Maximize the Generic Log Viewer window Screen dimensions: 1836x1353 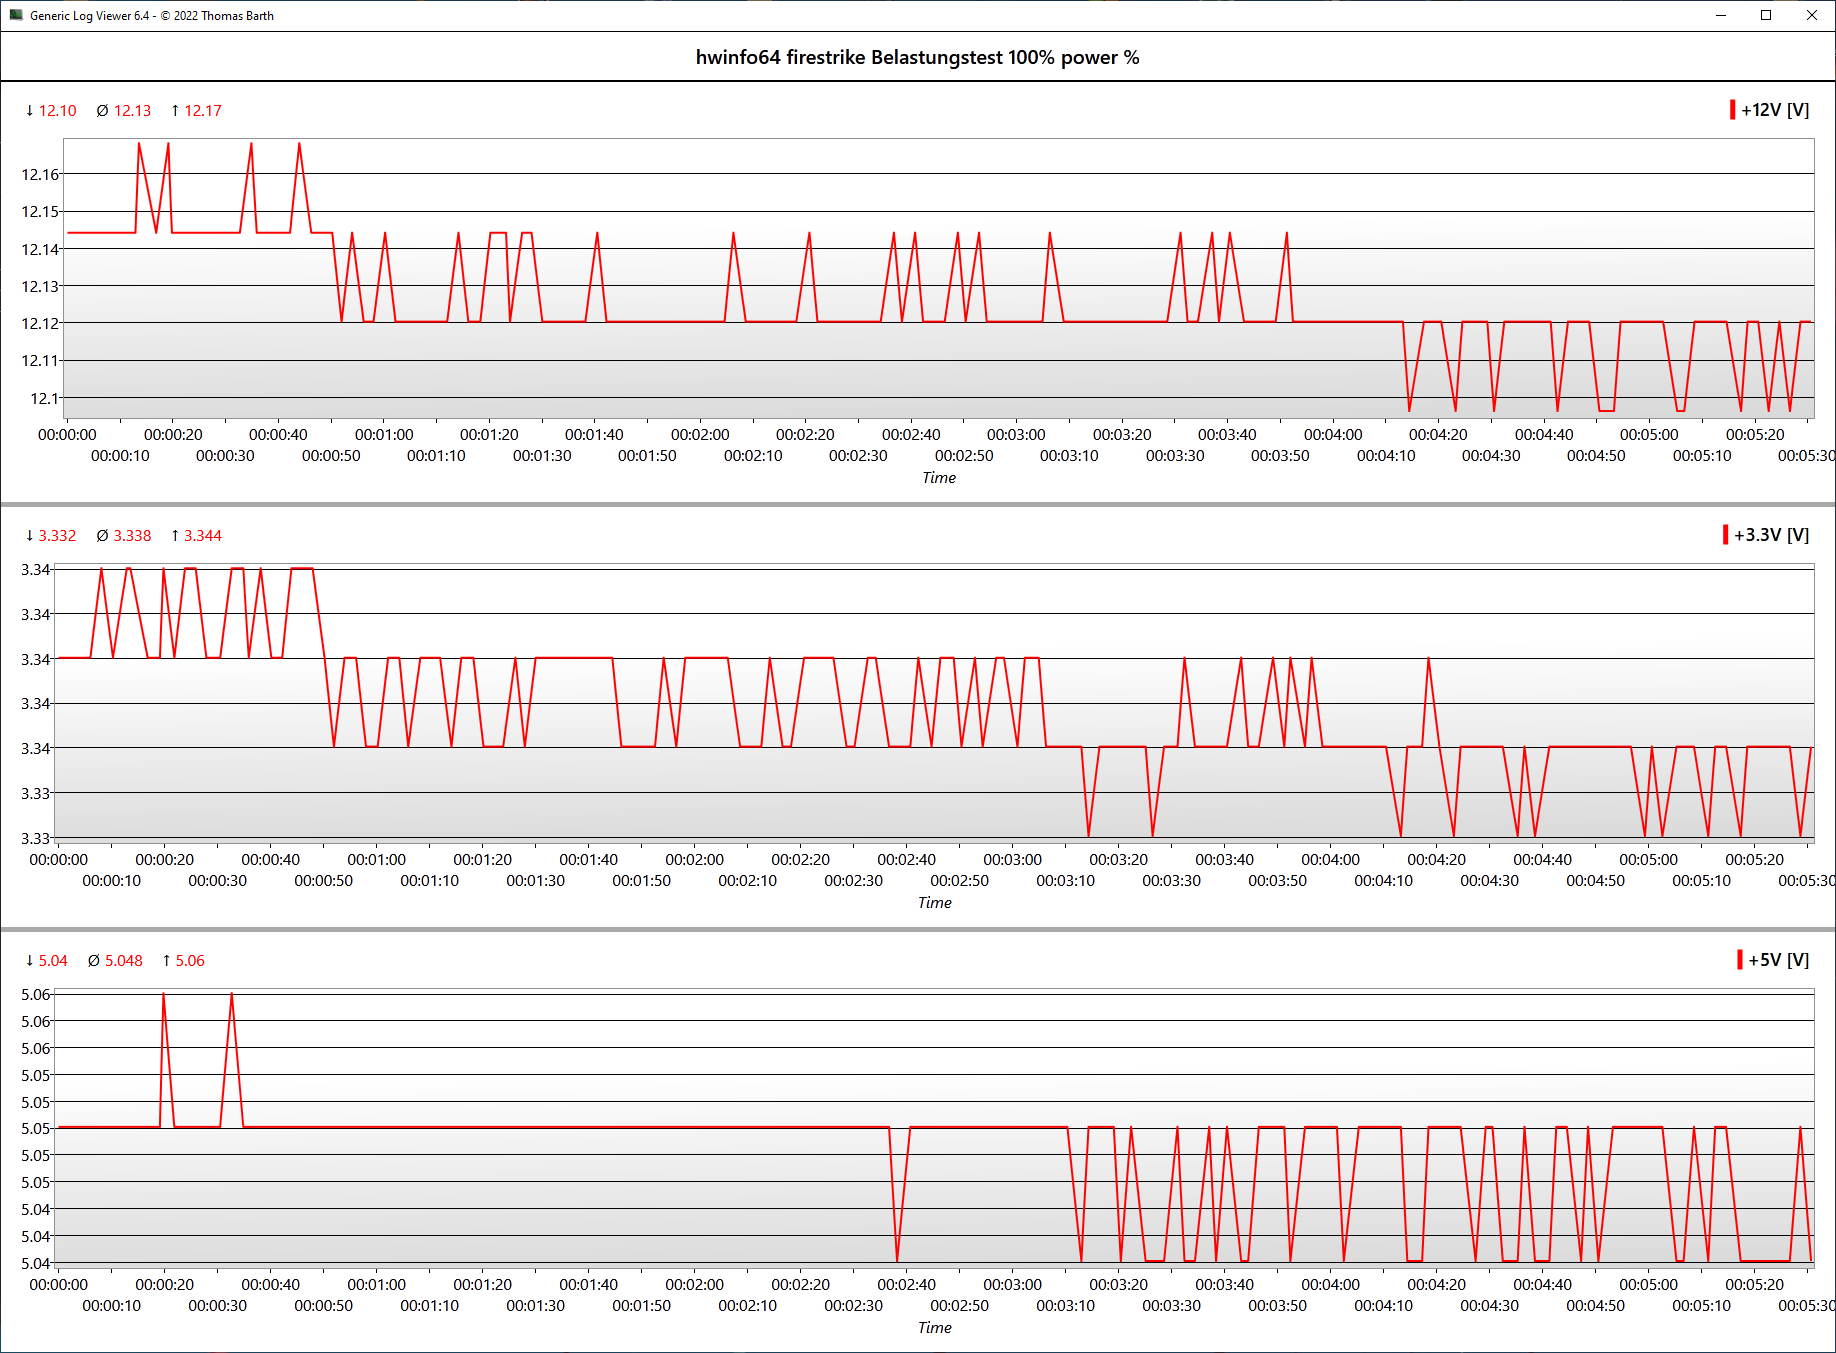(1766, 15)
